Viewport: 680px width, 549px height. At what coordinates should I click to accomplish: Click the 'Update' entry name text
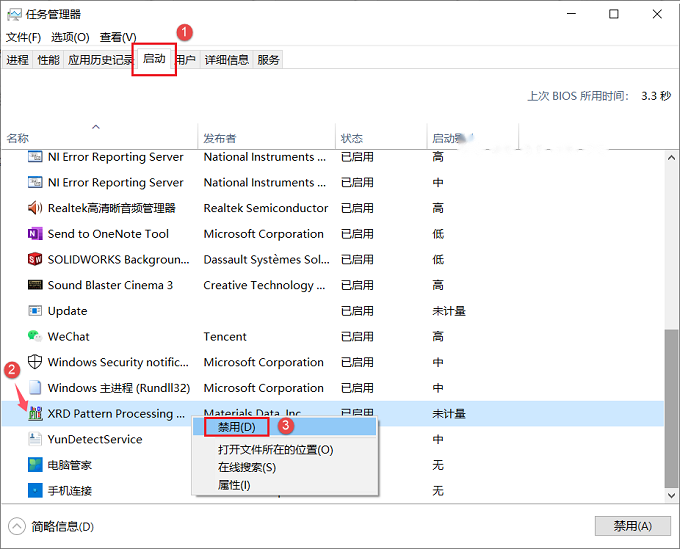[68, 311]
